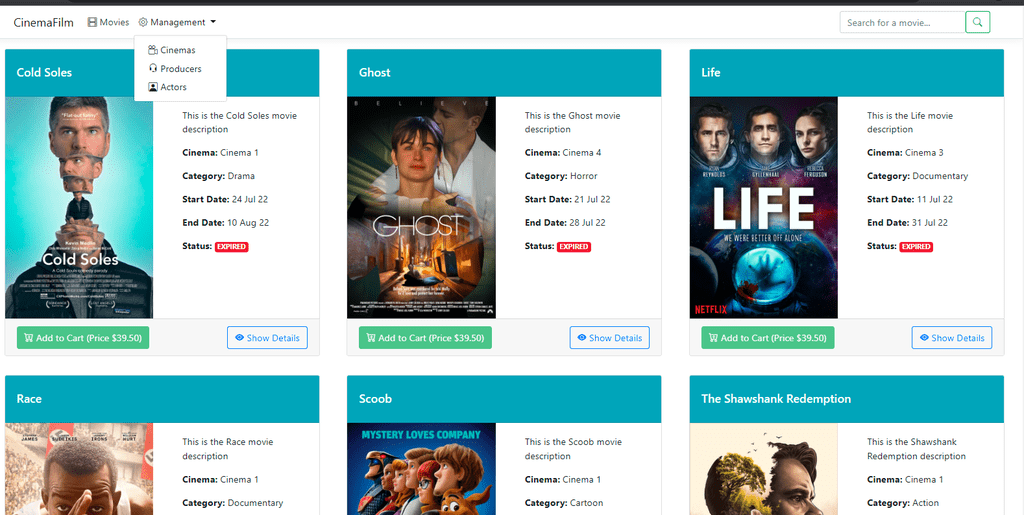This screenshot has width=1024, height=515.
Task: Click the Scoob movie description text
Action: tap(573, 449)
